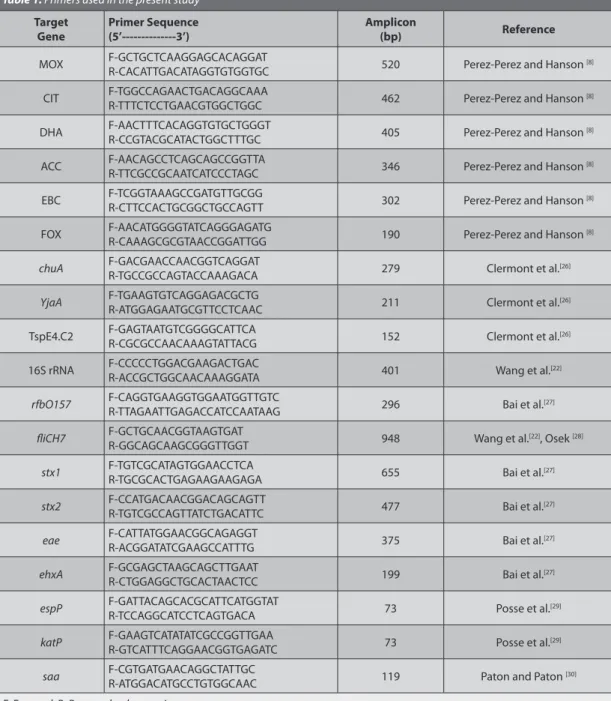Select the FOX amplicon size 190

(390, 235)
